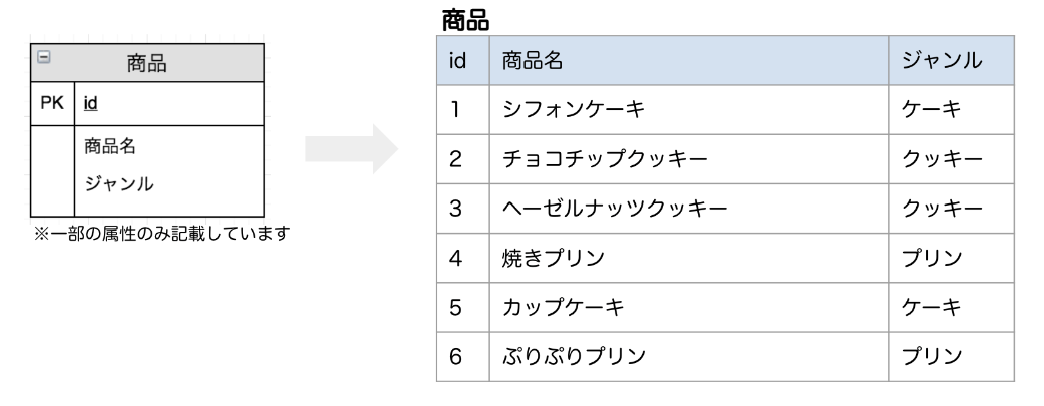Select the underlined id attribute
1044x406 pixels.
tap(90, 104)
